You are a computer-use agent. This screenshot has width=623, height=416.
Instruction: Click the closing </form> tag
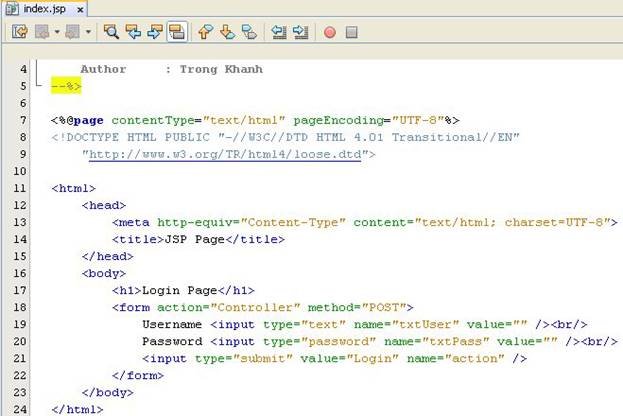point(137,375)
